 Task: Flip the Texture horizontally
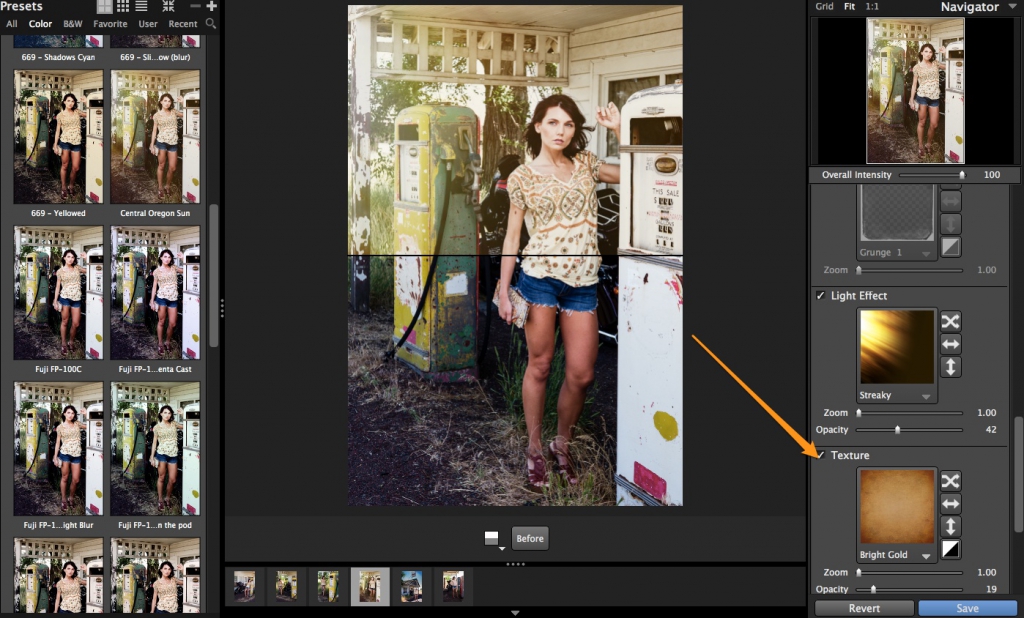pos(950,504)
